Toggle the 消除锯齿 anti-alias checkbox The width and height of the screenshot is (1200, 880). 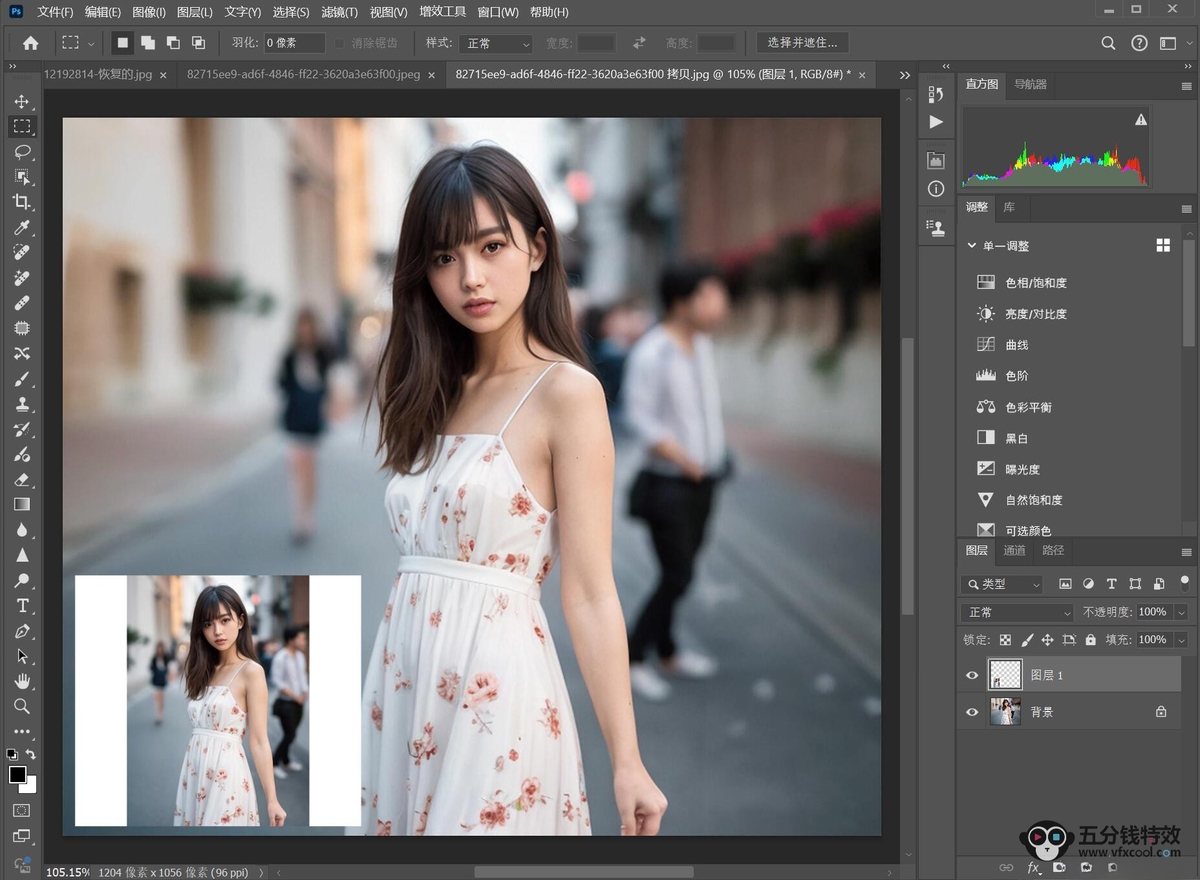[340, 43]
